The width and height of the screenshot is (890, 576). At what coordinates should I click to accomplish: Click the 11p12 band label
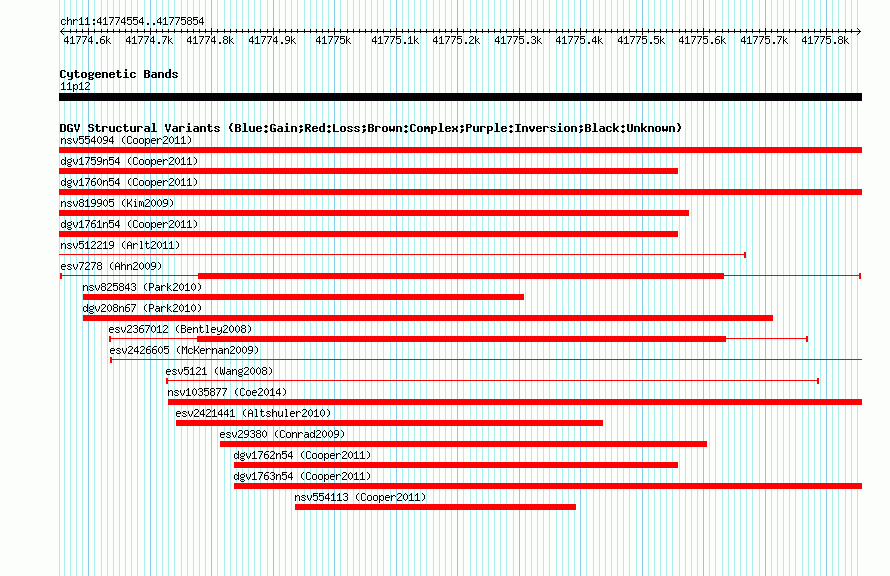(x=75, y=86)
